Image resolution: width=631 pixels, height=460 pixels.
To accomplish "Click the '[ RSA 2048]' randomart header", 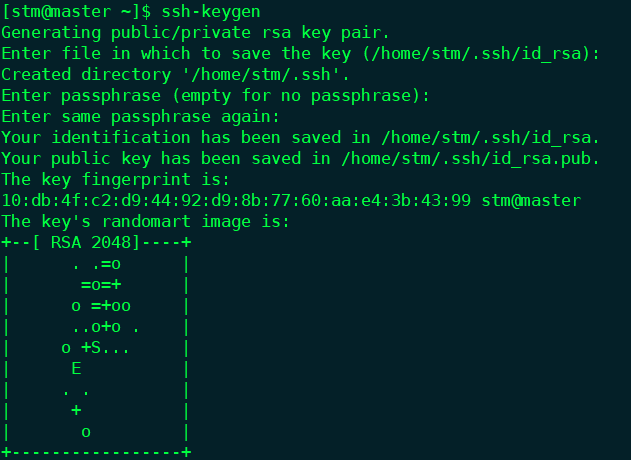I will (86, 243).
